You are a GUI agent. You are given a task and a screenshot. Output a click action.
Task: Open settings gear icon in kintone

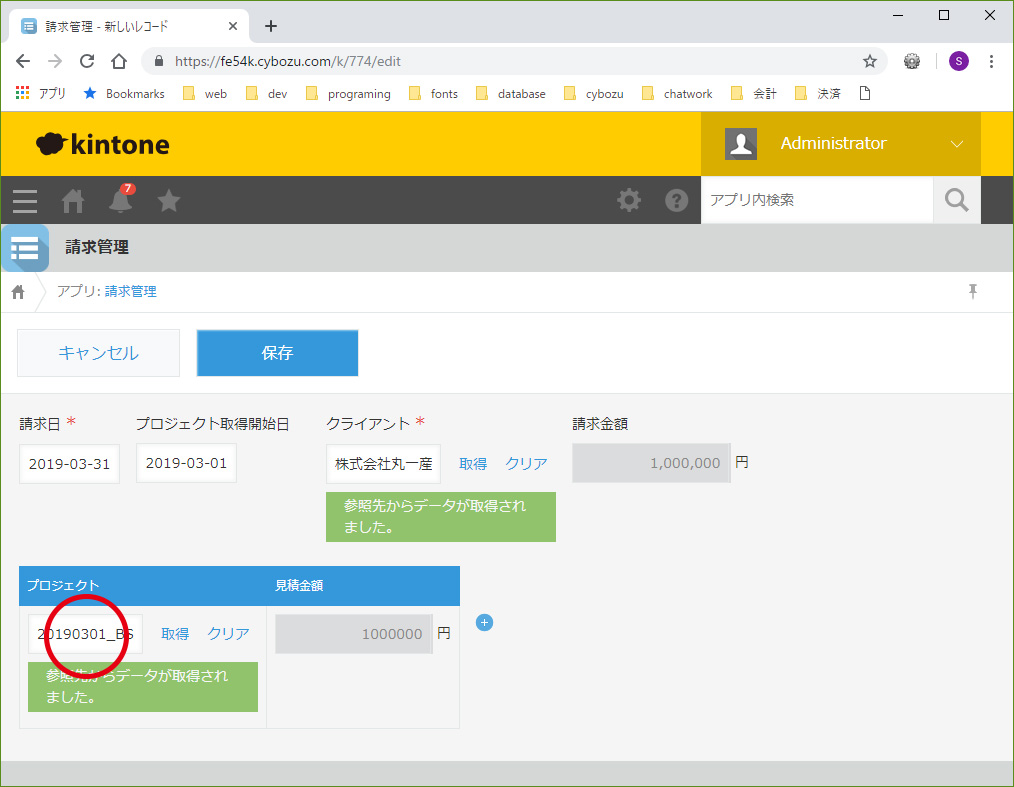(629, 201)
